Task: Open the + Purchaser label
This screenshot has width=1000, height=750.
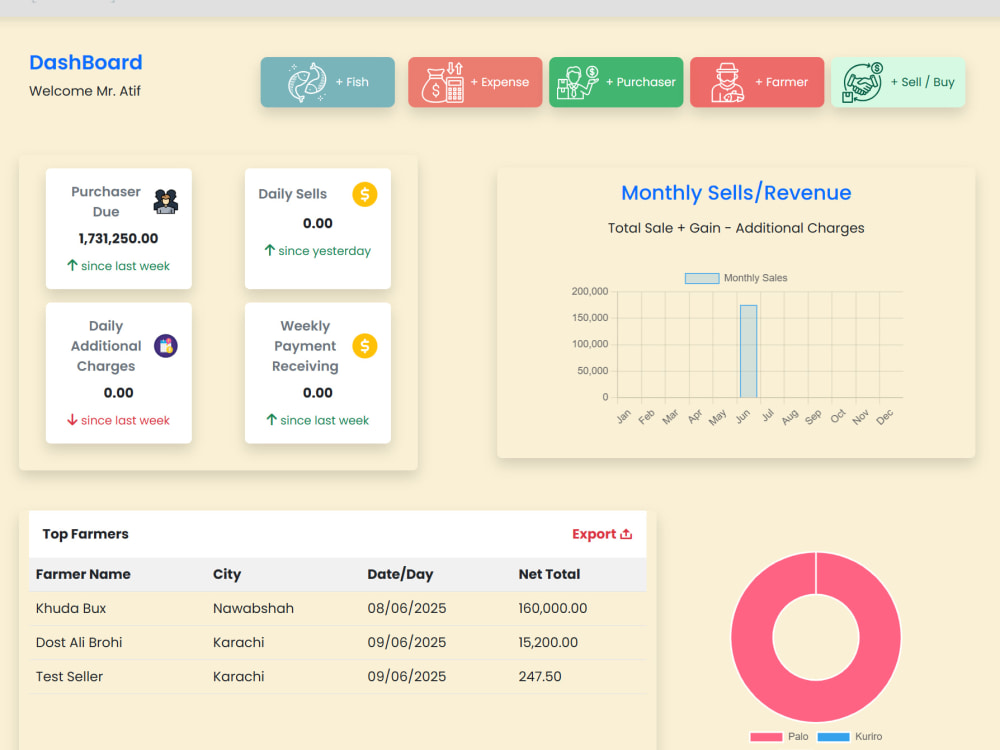Action: pyautogui.click(x=641, y=82)
